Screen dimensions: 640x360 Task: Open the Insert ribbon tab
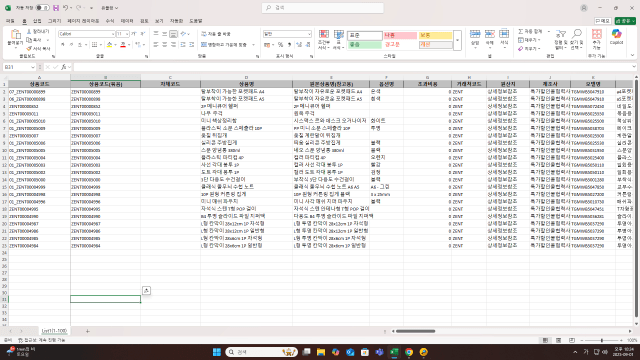click(x=37, y=21)
